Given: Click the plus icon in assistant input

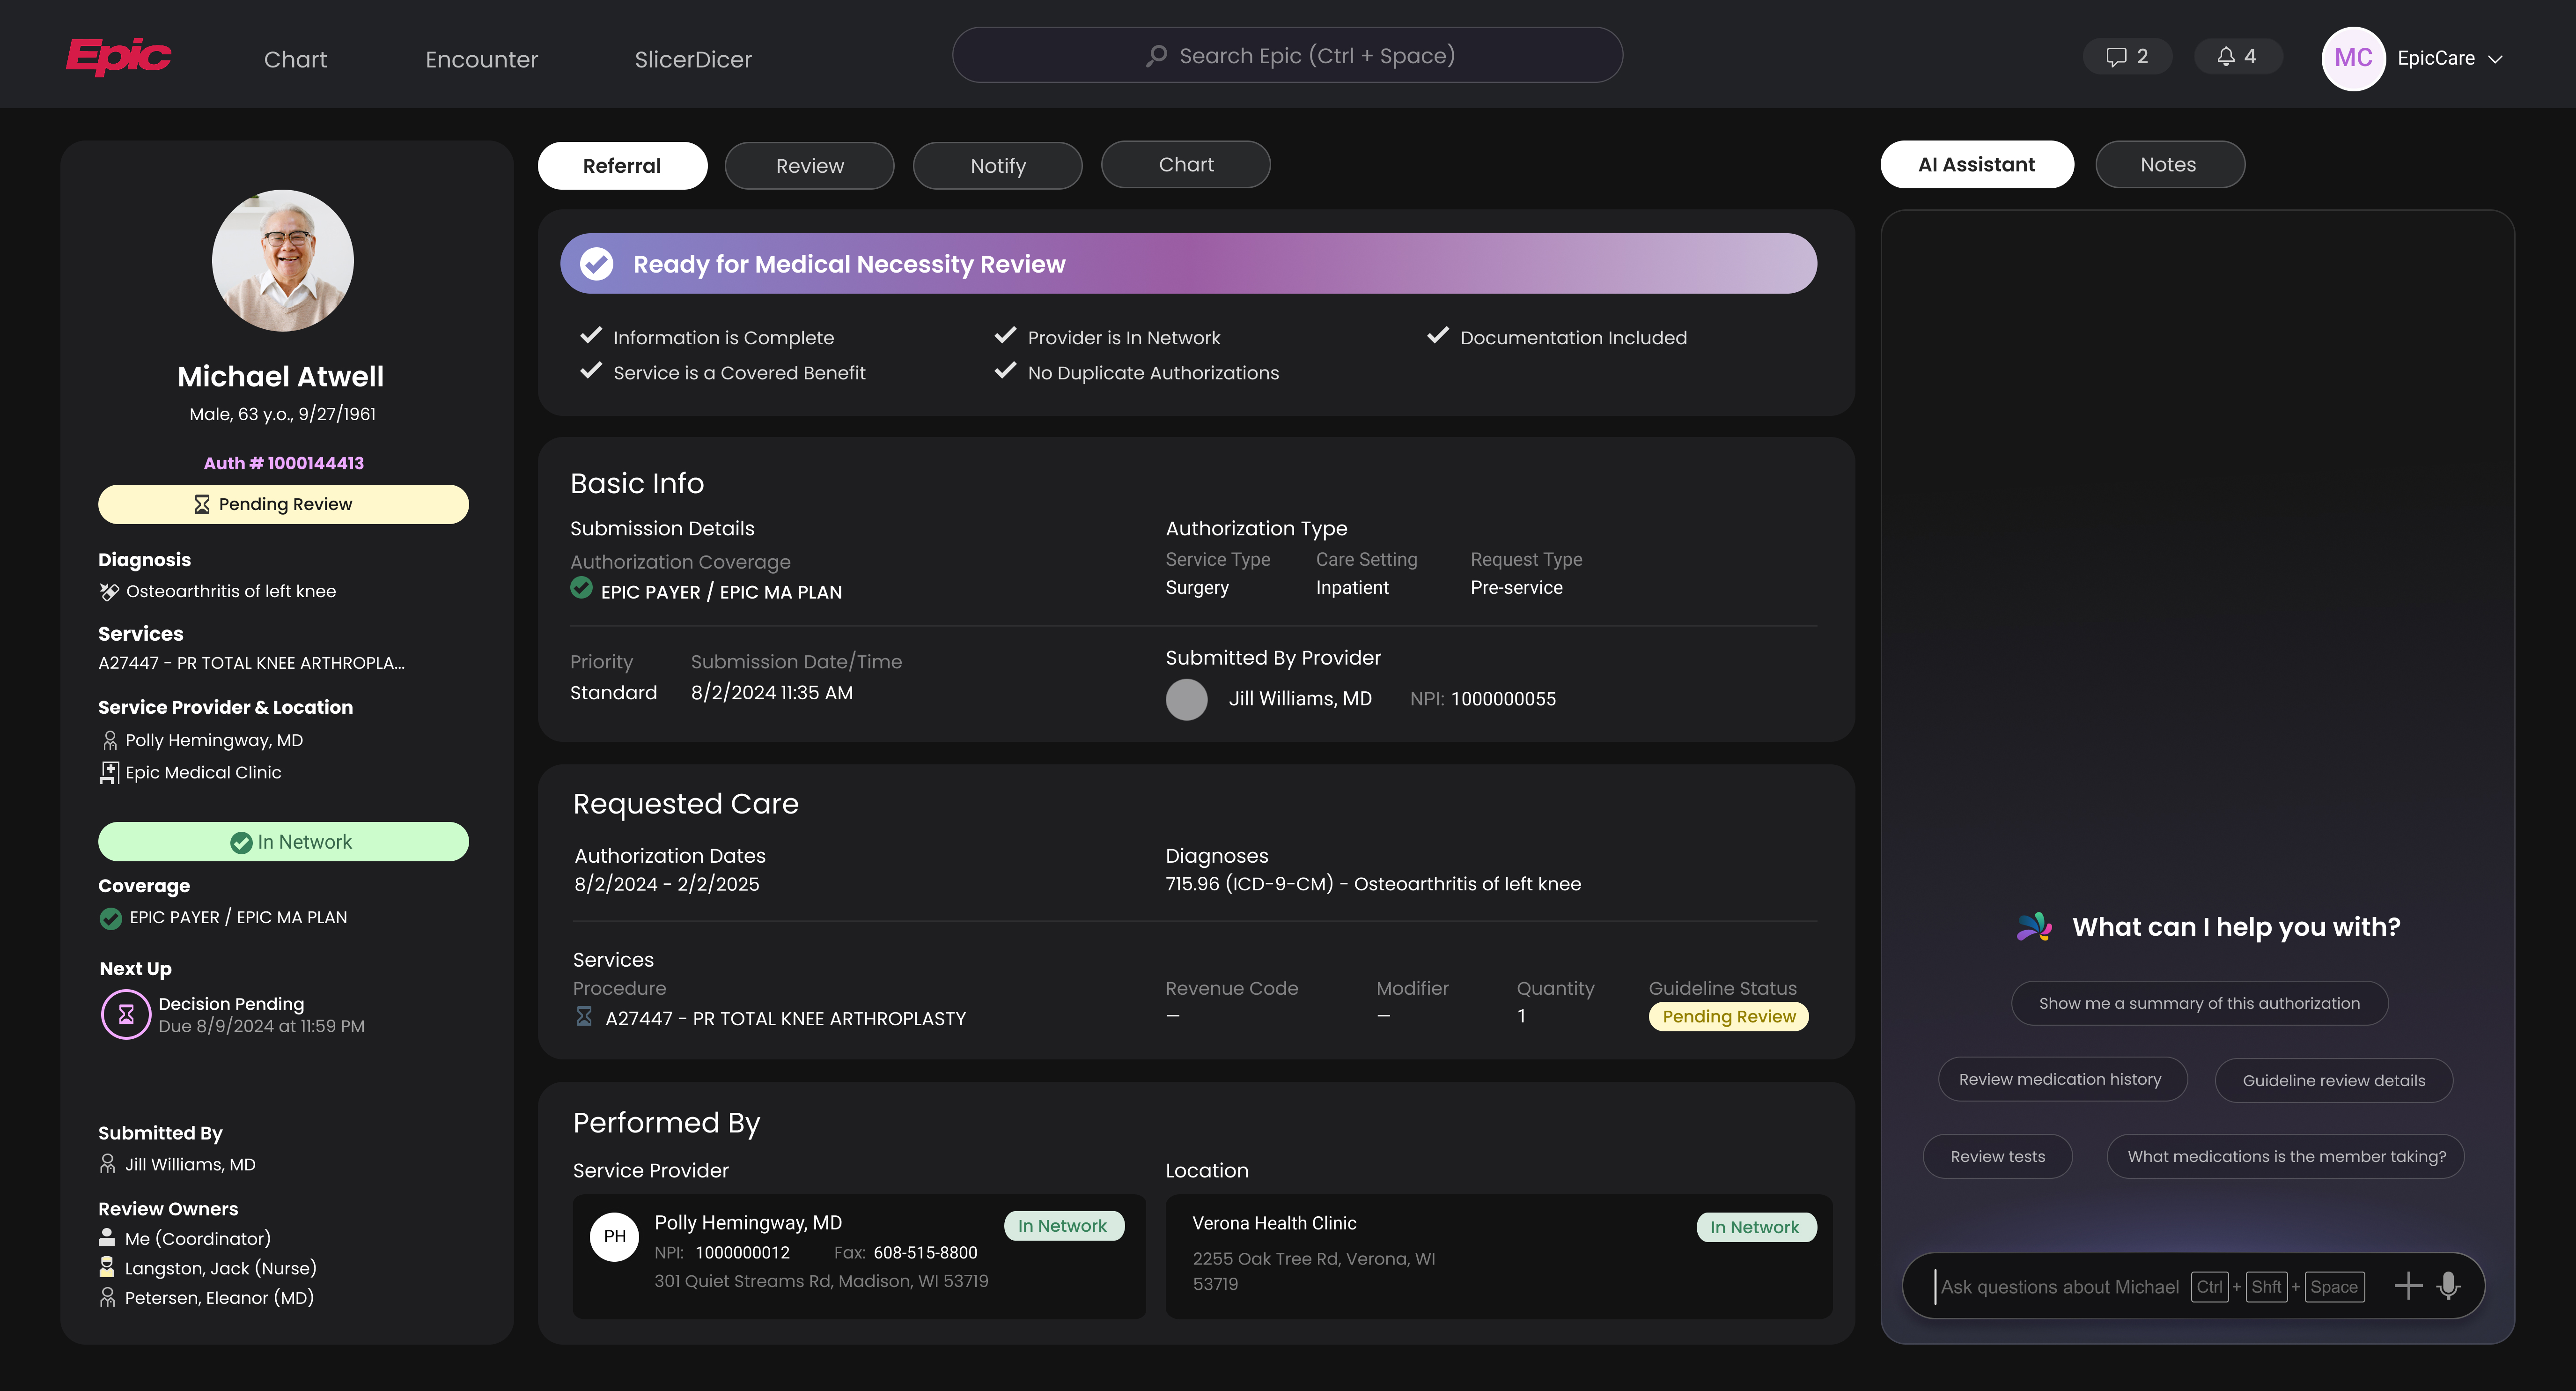Looking at the screenshot, I should tap(2408, 1286).
